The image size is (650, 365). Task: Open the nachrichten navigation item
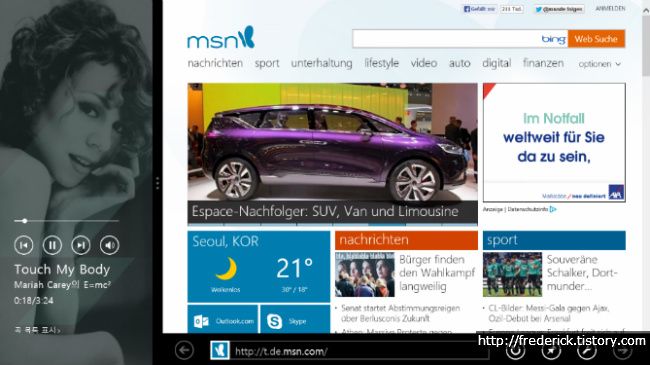point(215,63)
